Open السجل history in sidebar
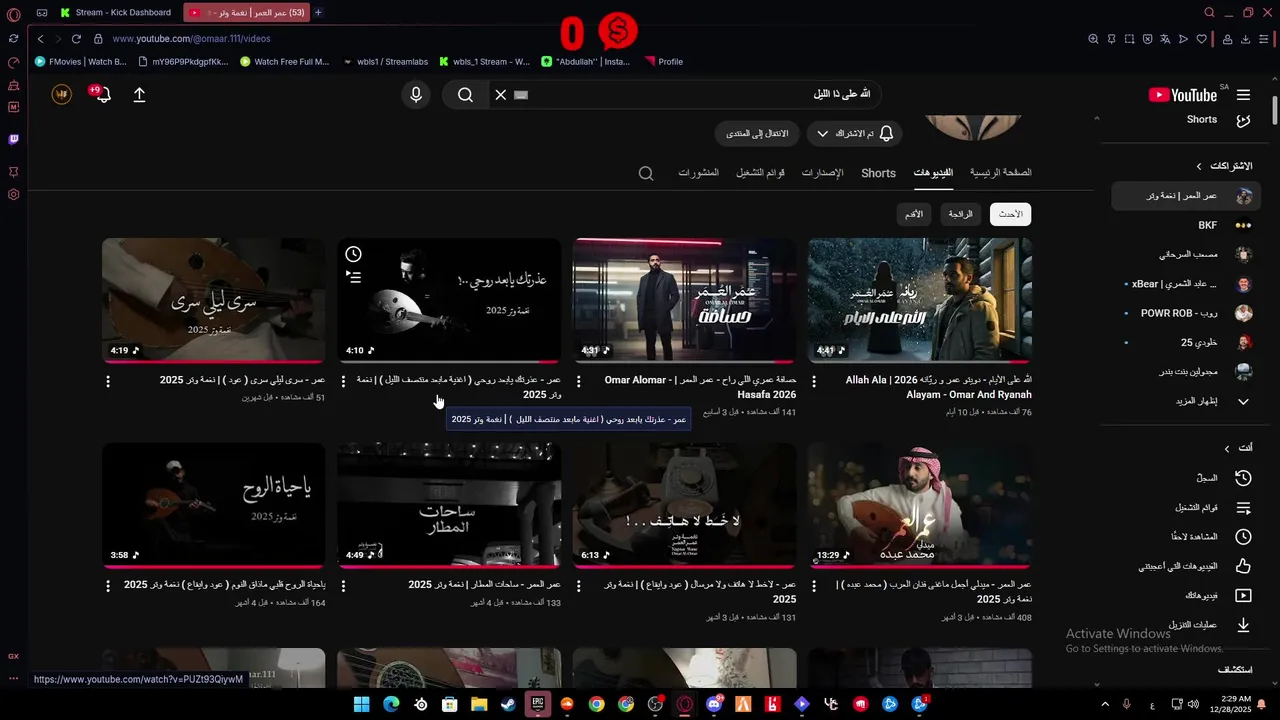This screenshot has height=720, width=1280. 1186,478
